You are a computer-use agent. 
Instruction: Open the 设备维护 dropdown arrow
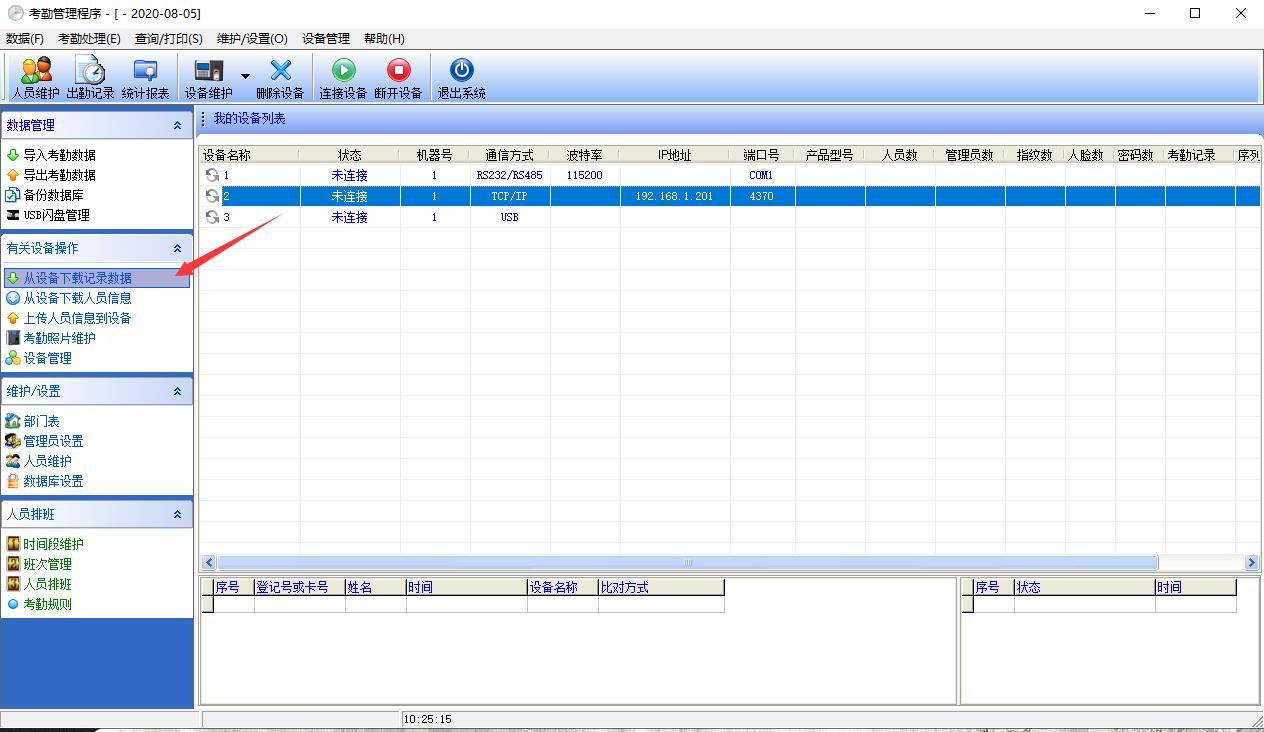point(245,76)
